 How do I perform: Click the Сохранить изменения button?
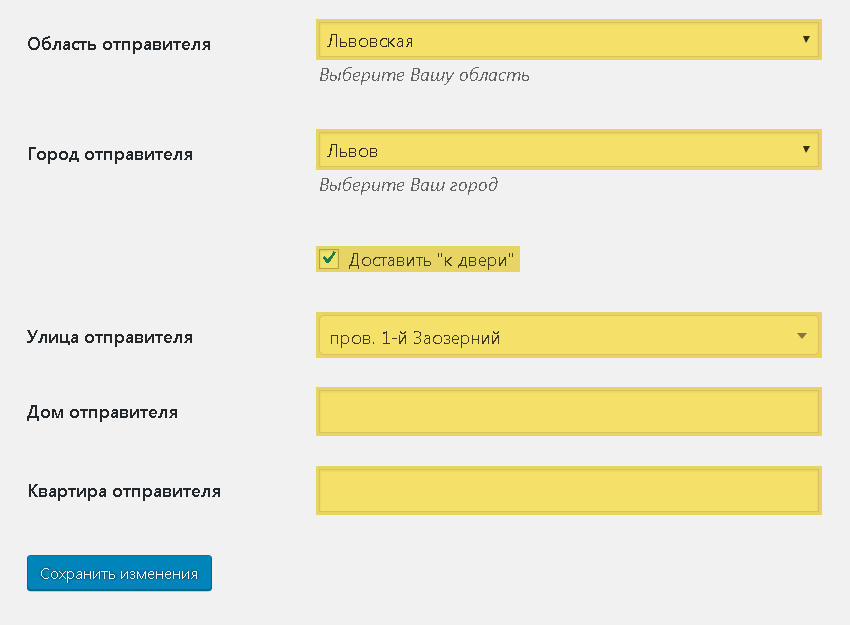[x=119, y=573]
